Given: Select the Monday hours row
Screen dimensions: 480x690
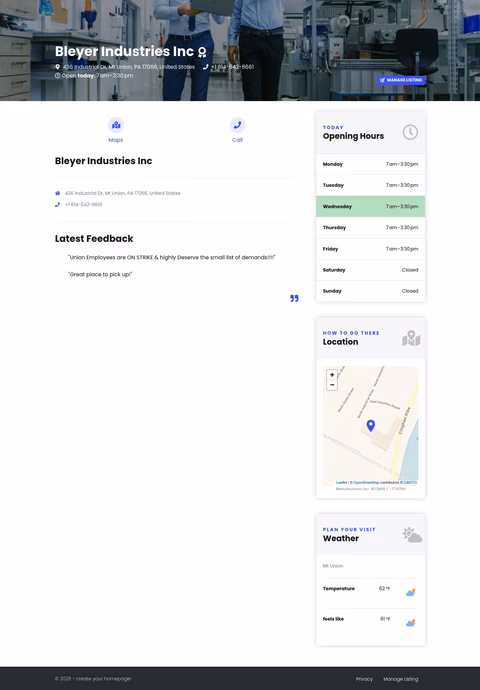Looking at the screenshot, I should [x=370, y=164].
